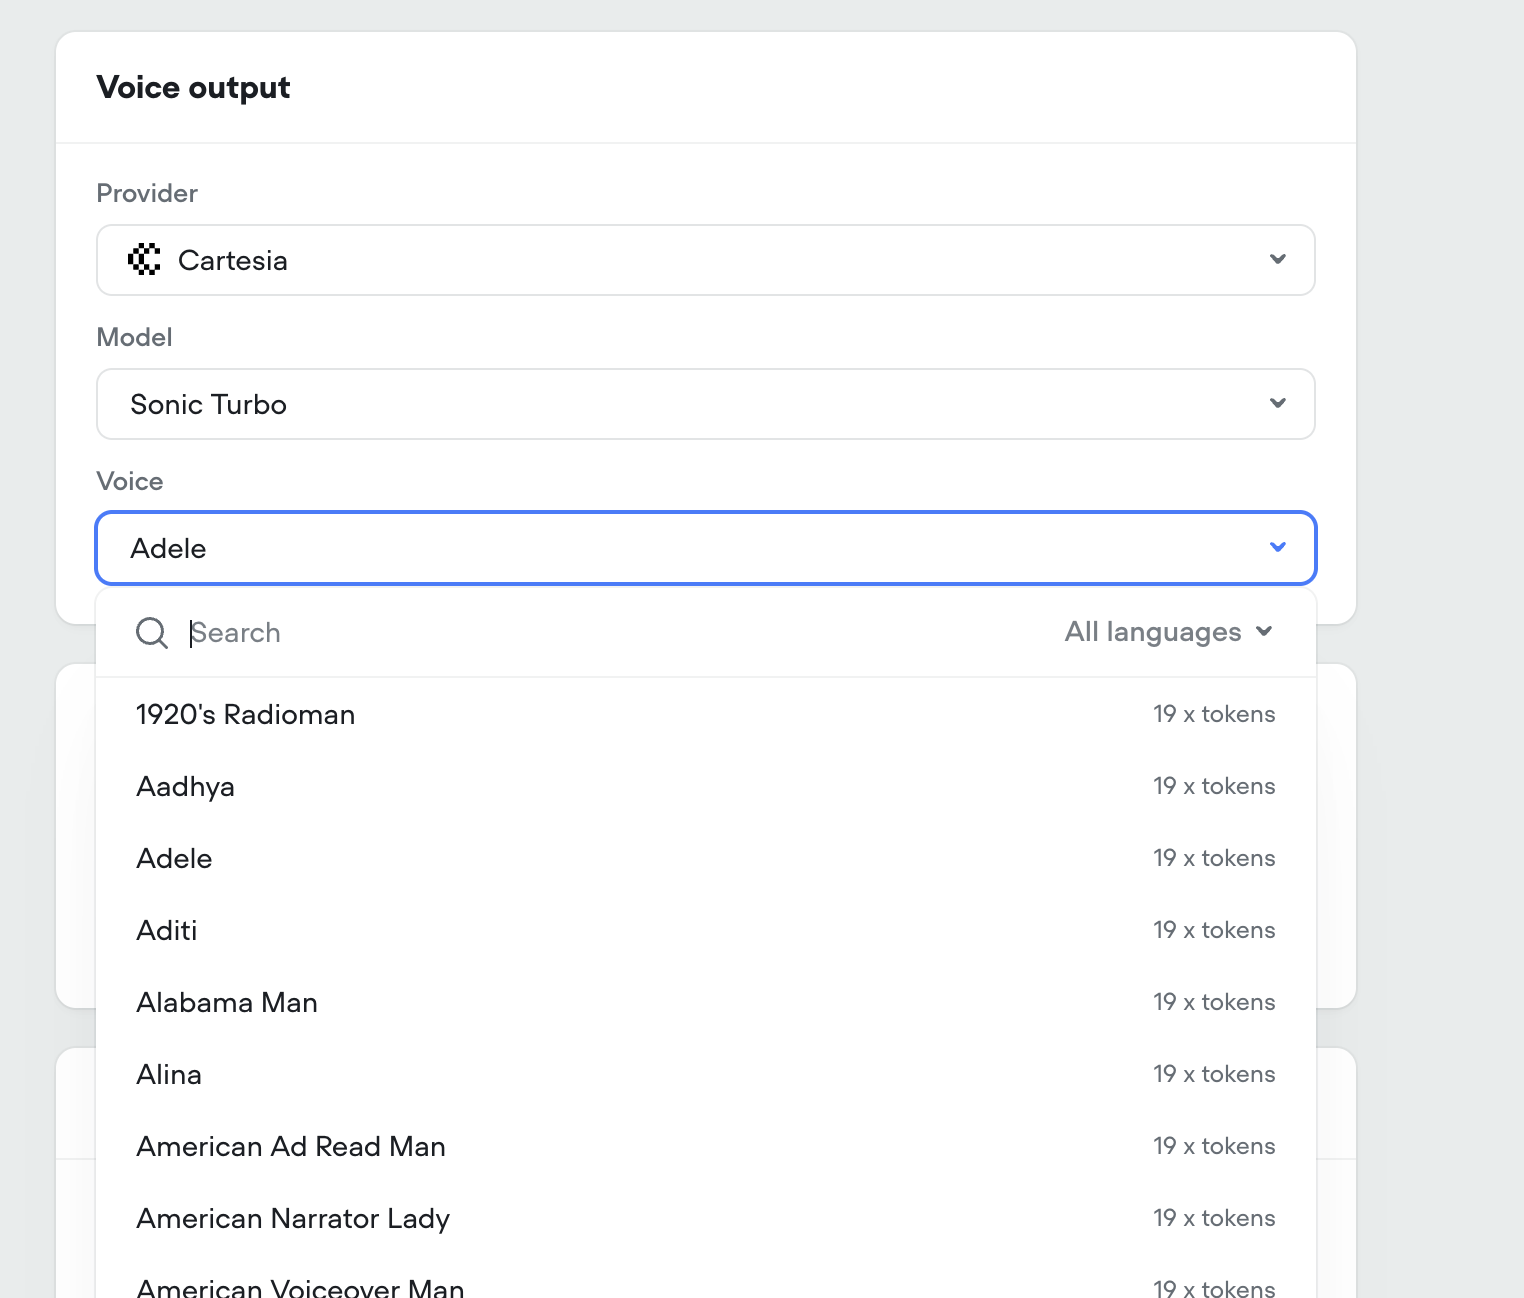Select Adele from the voice list
Screen dimensions: 1524x1298
pyautogui.click(x=175, y=859)
